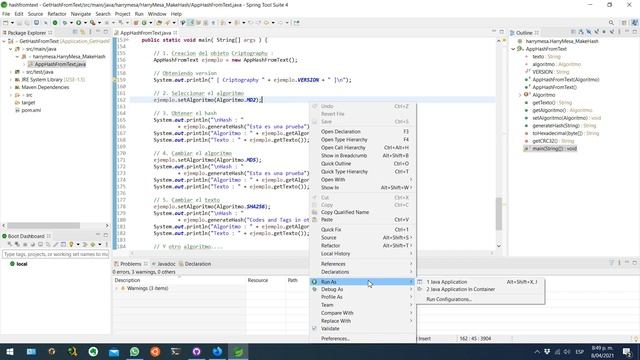Image resolution: width=640 pixels, height=360 pixels.
Task: Collapse the src/main/java folder node
Action: coord(11,49)
